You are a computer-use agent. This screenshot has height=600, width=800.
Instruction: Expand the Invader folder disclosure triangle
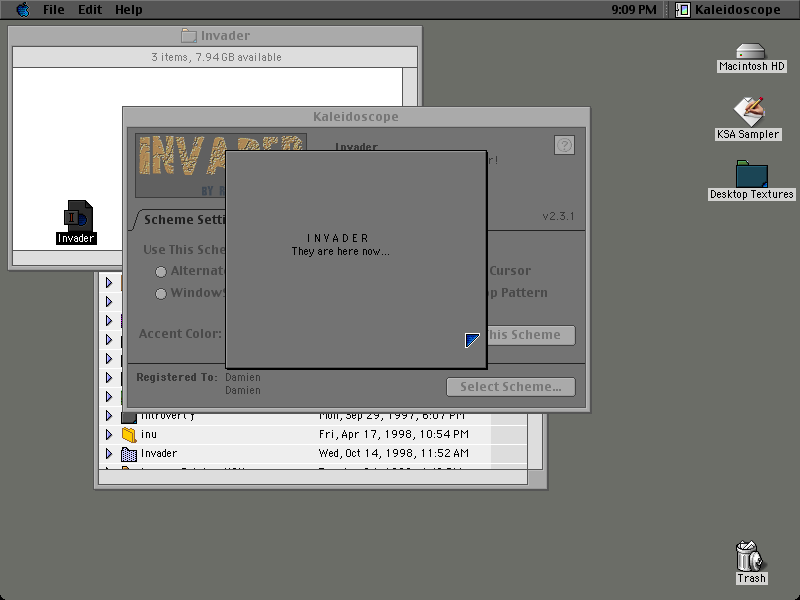pyautogui.click(x=109, y=454)
